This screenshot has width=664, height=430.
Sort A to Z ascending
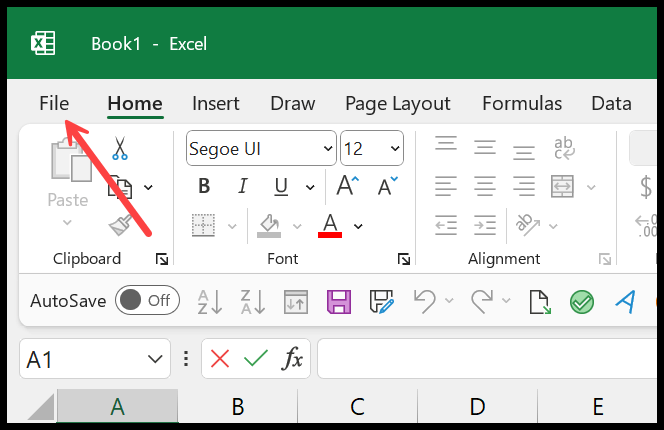[x=210, y=302]
